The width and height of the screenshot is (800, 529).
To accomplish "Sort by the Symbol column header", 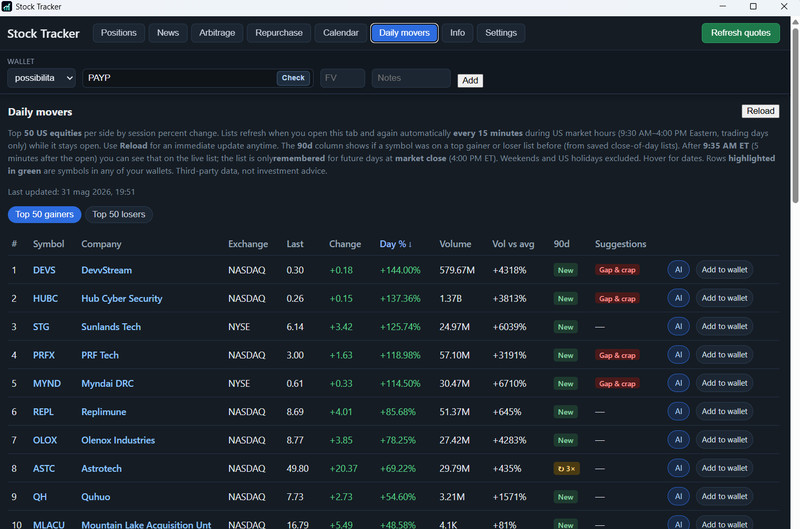I will click(48, 244).
